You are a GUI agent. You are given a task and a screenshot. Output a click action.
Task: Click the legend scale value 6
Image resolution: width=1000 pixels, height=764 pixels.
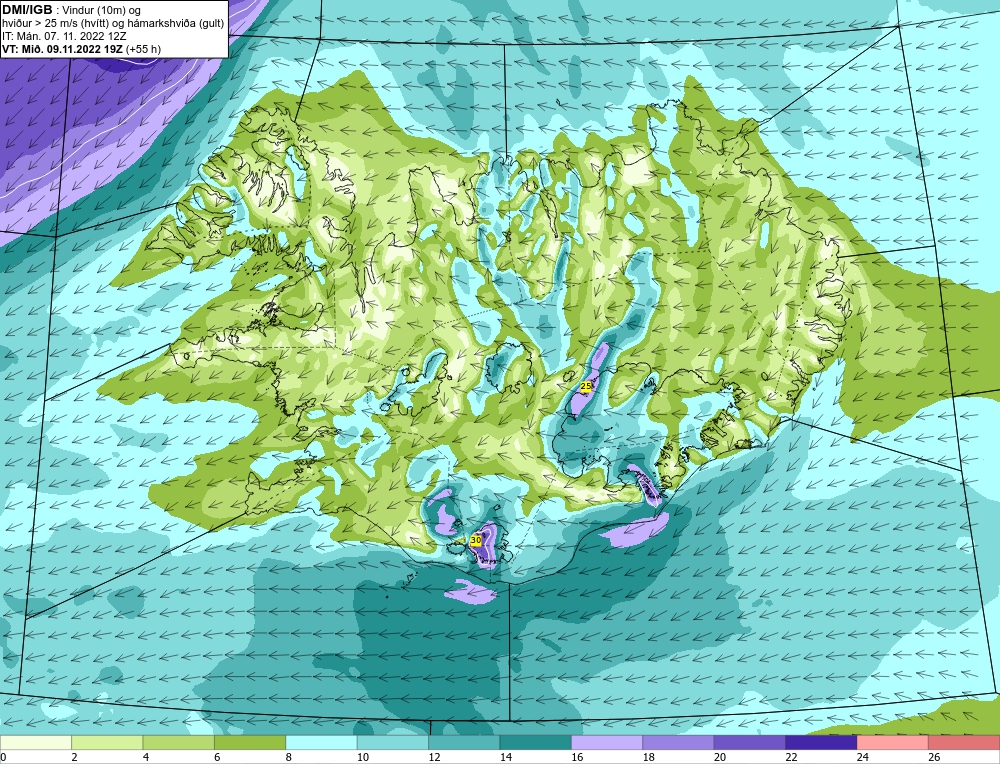coord(217,757)
